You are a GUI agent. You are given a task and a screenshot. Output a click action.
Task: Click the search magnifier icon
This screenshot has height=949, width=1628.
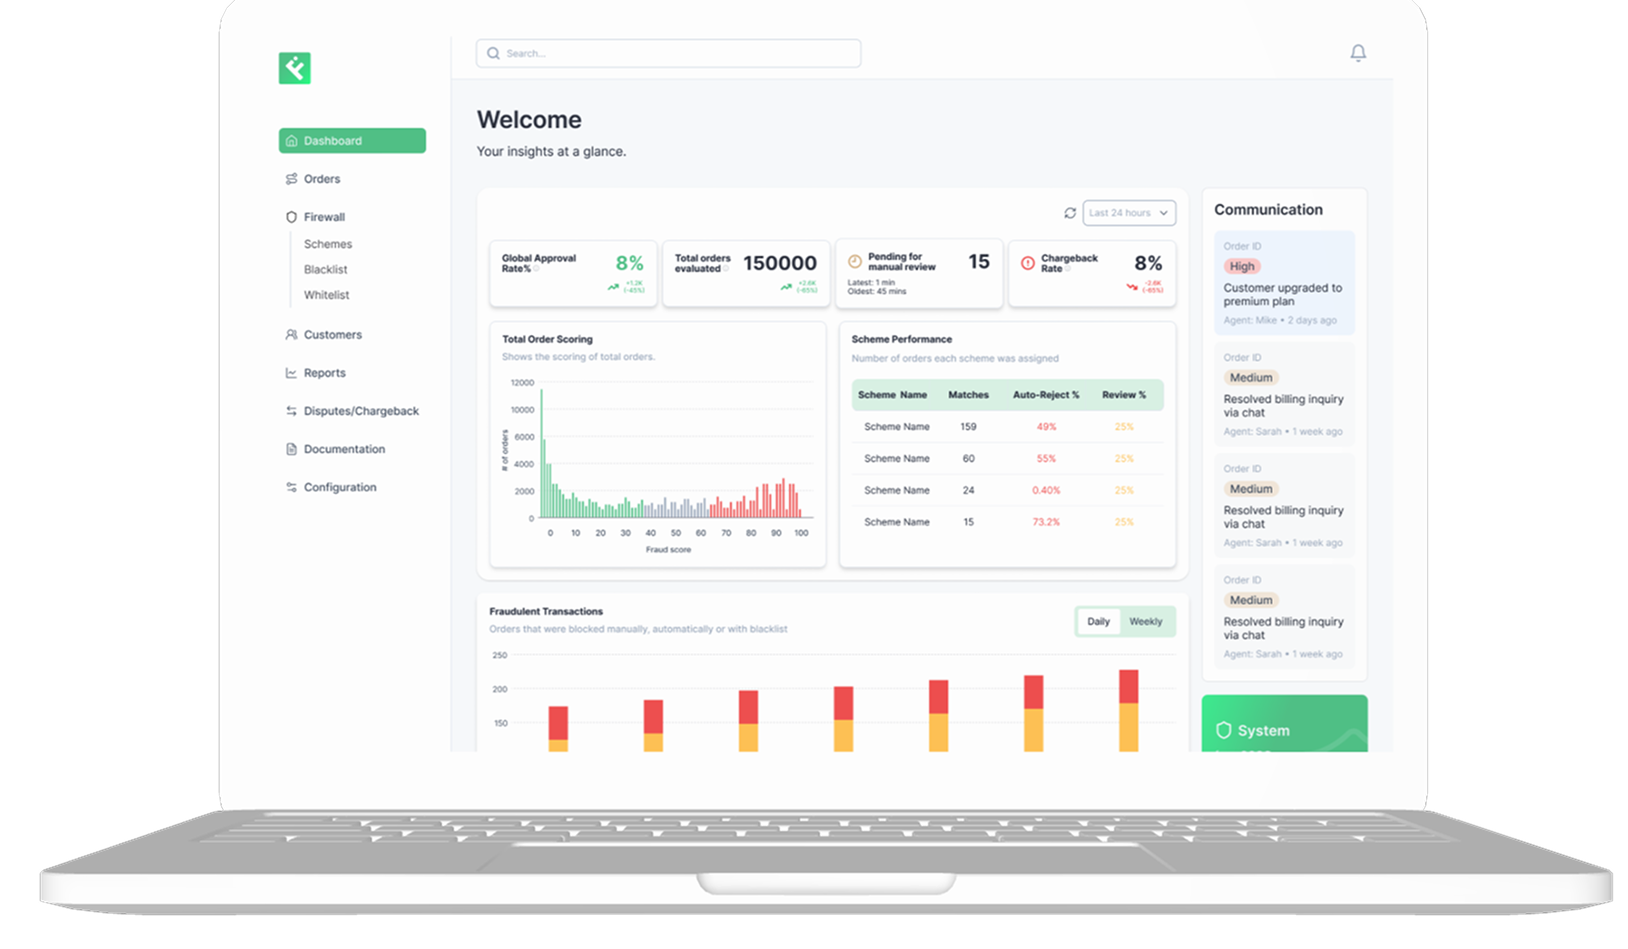(x=493, y=53)
